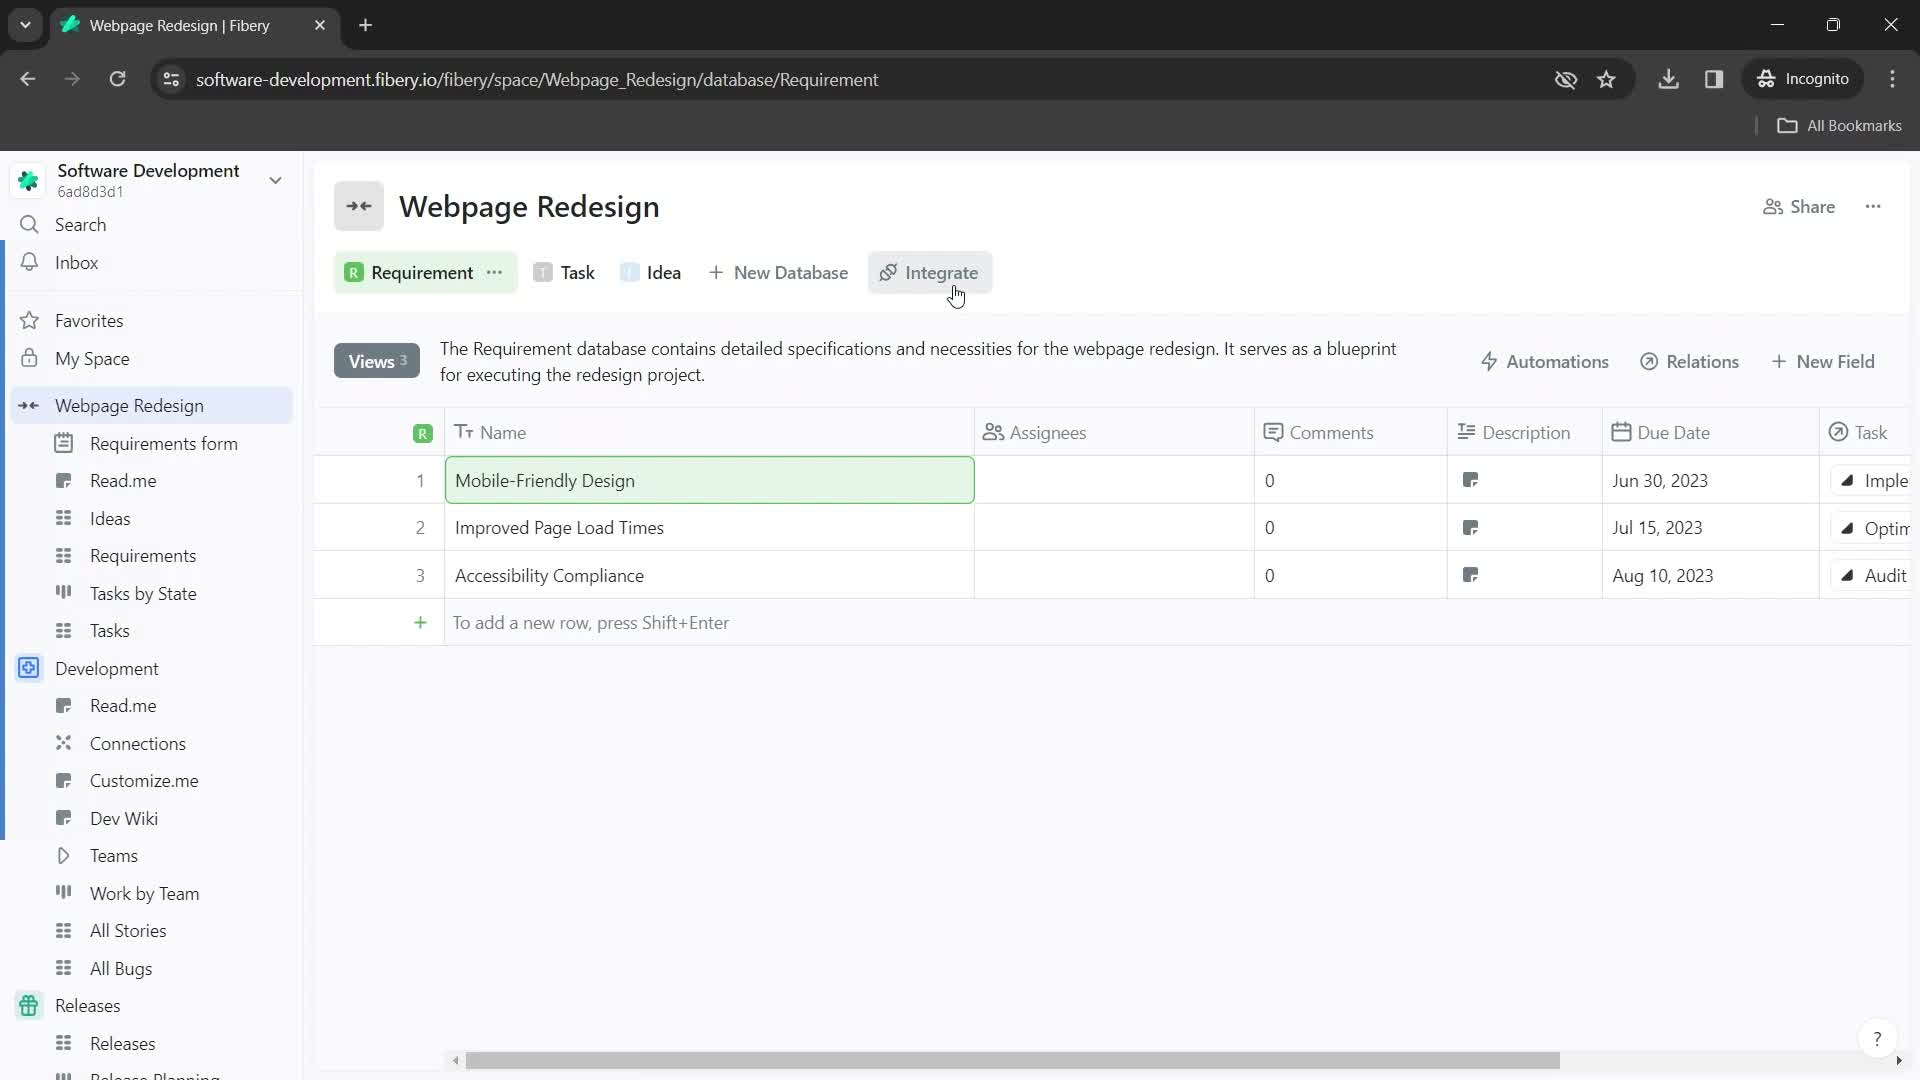Viewport: 1920px width, 1080px height.
Task: Expand the Webpage Redesign space menu
Action: [29, 405]
